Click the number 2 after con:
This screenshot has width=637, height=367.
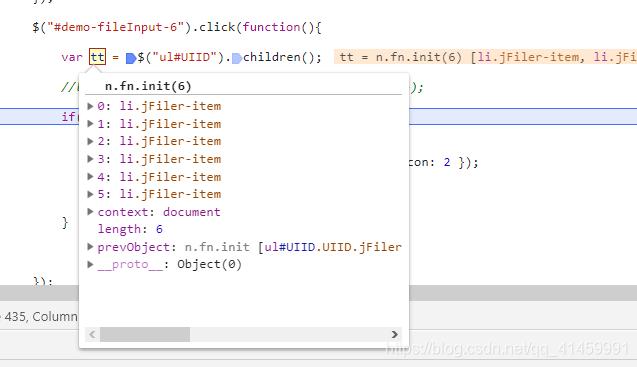(447, 162)
